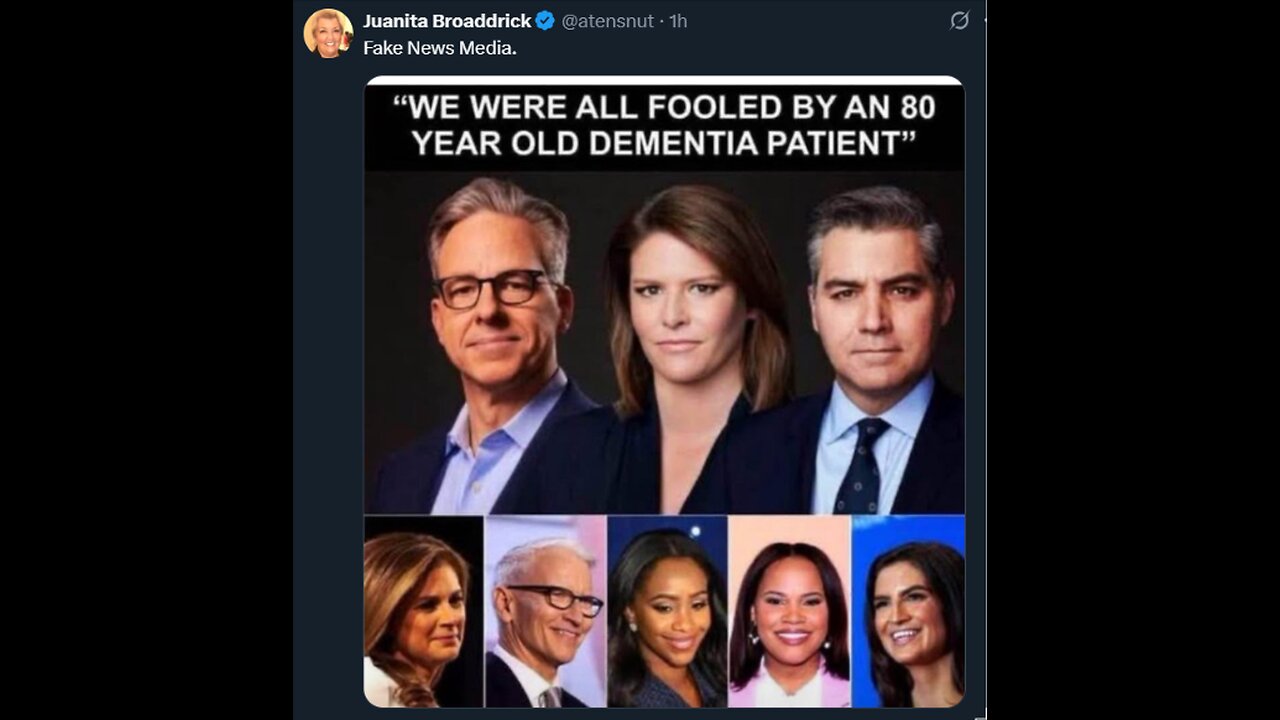1280x720 pixels.
Task: Open the bottom-row photo with the pink jacket
Action: (790, 612)
